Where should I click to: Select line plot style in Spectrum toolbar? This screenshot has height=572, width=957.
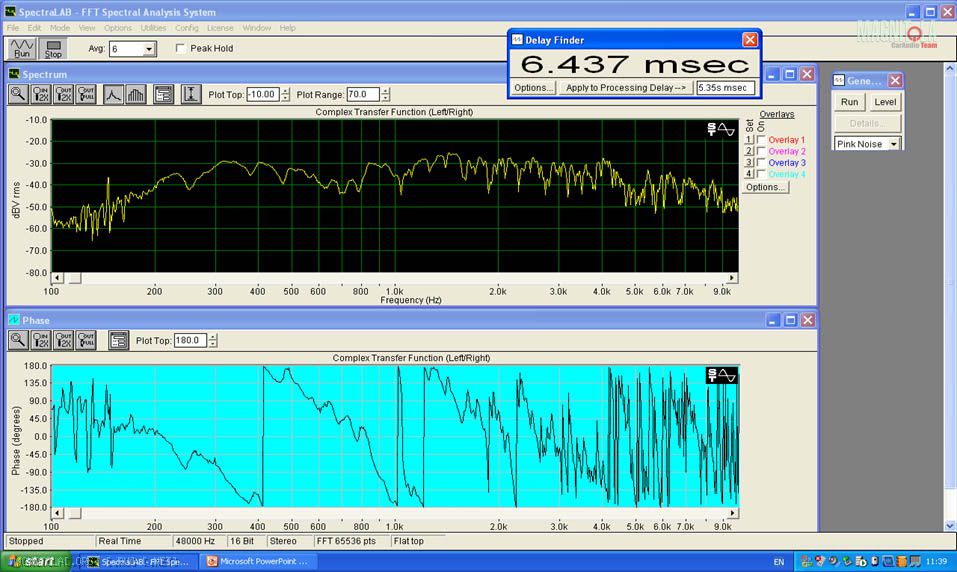[x=113, y=94]
